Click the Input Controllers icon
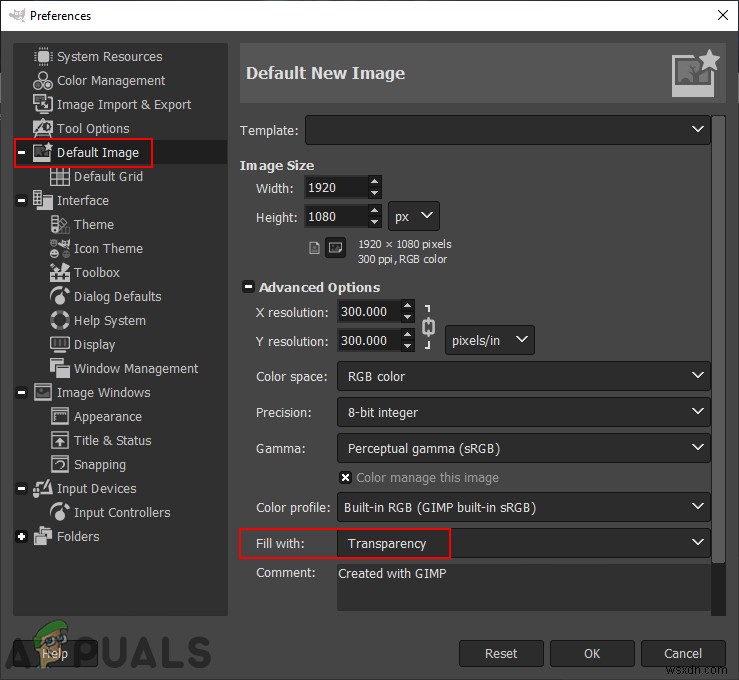This screenshot has width=739, height=680. coord(60,512)
